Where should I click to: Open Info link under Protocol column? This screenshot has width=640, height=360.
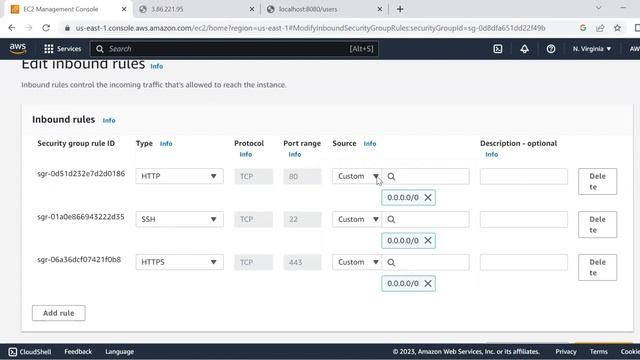tap(246, 154)
